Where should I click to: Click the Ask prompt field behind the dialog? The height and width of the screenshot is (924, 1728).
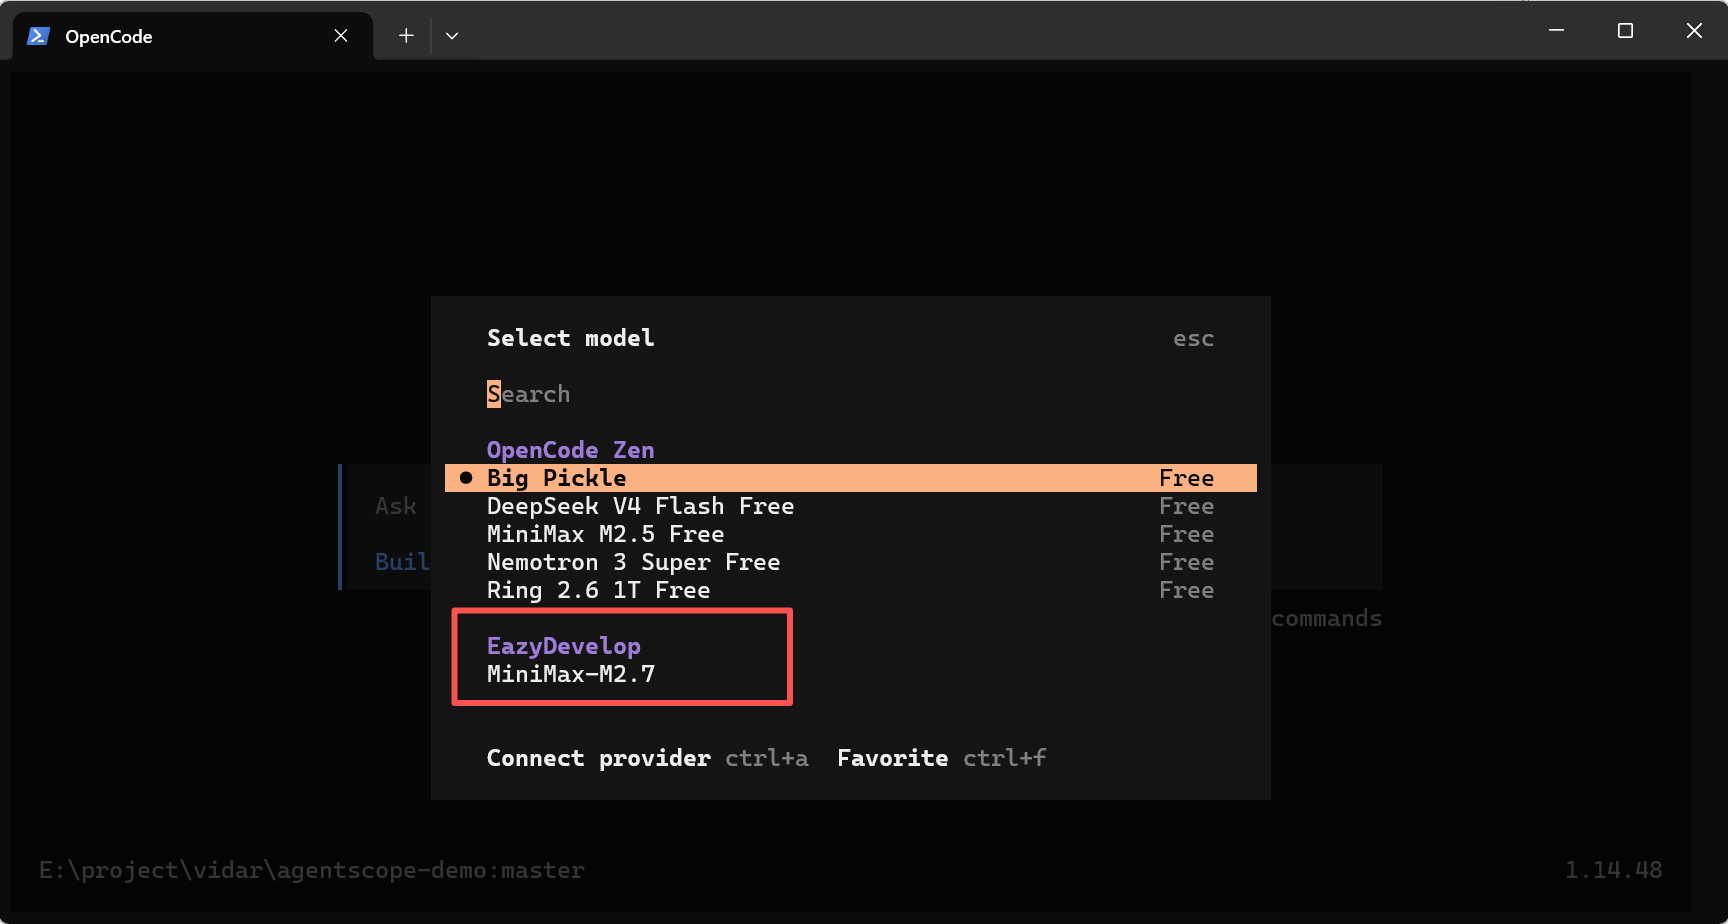point(396,506)
